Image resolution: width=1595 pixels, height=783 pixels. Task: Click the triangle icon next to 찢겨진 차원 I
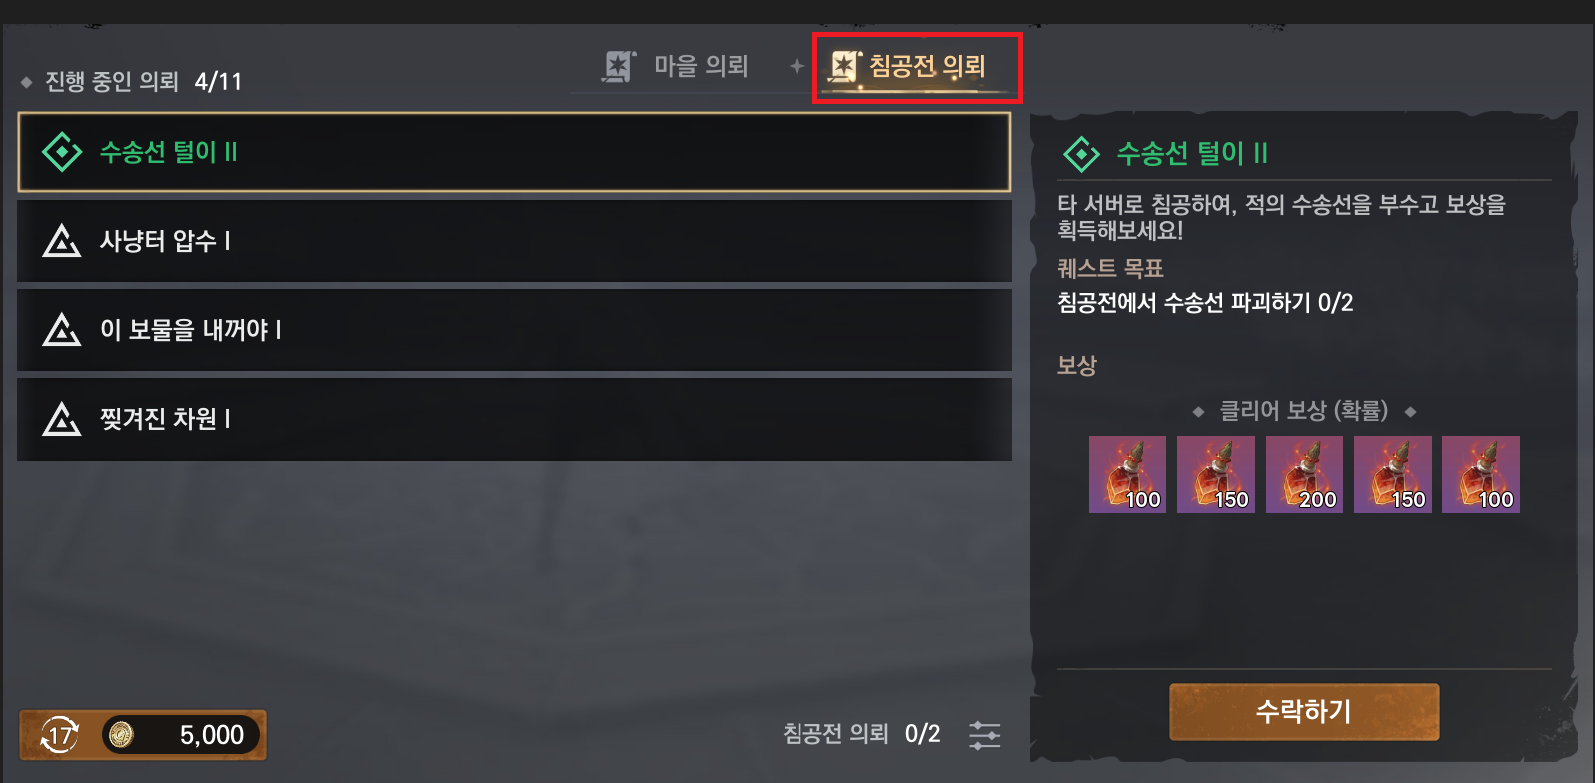(x=62, y=419)
